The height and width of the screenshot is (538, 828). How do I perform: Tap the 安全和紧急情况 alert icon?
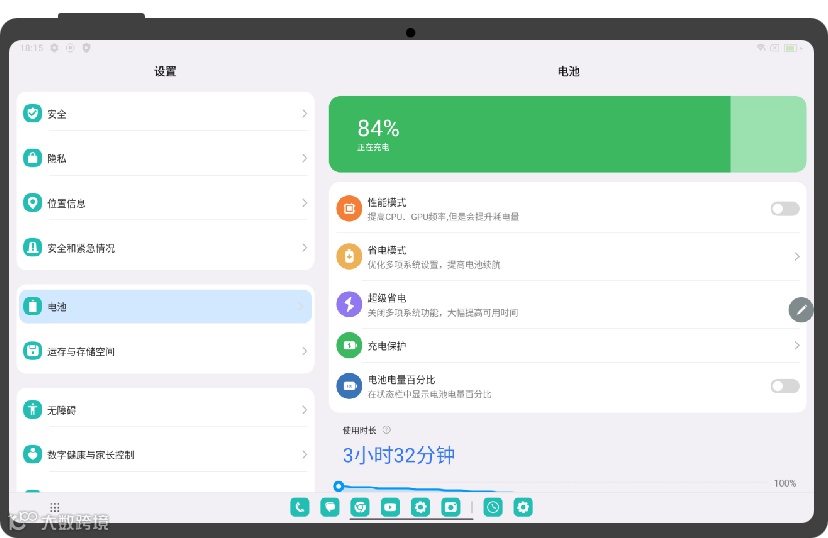coord(32,247)
